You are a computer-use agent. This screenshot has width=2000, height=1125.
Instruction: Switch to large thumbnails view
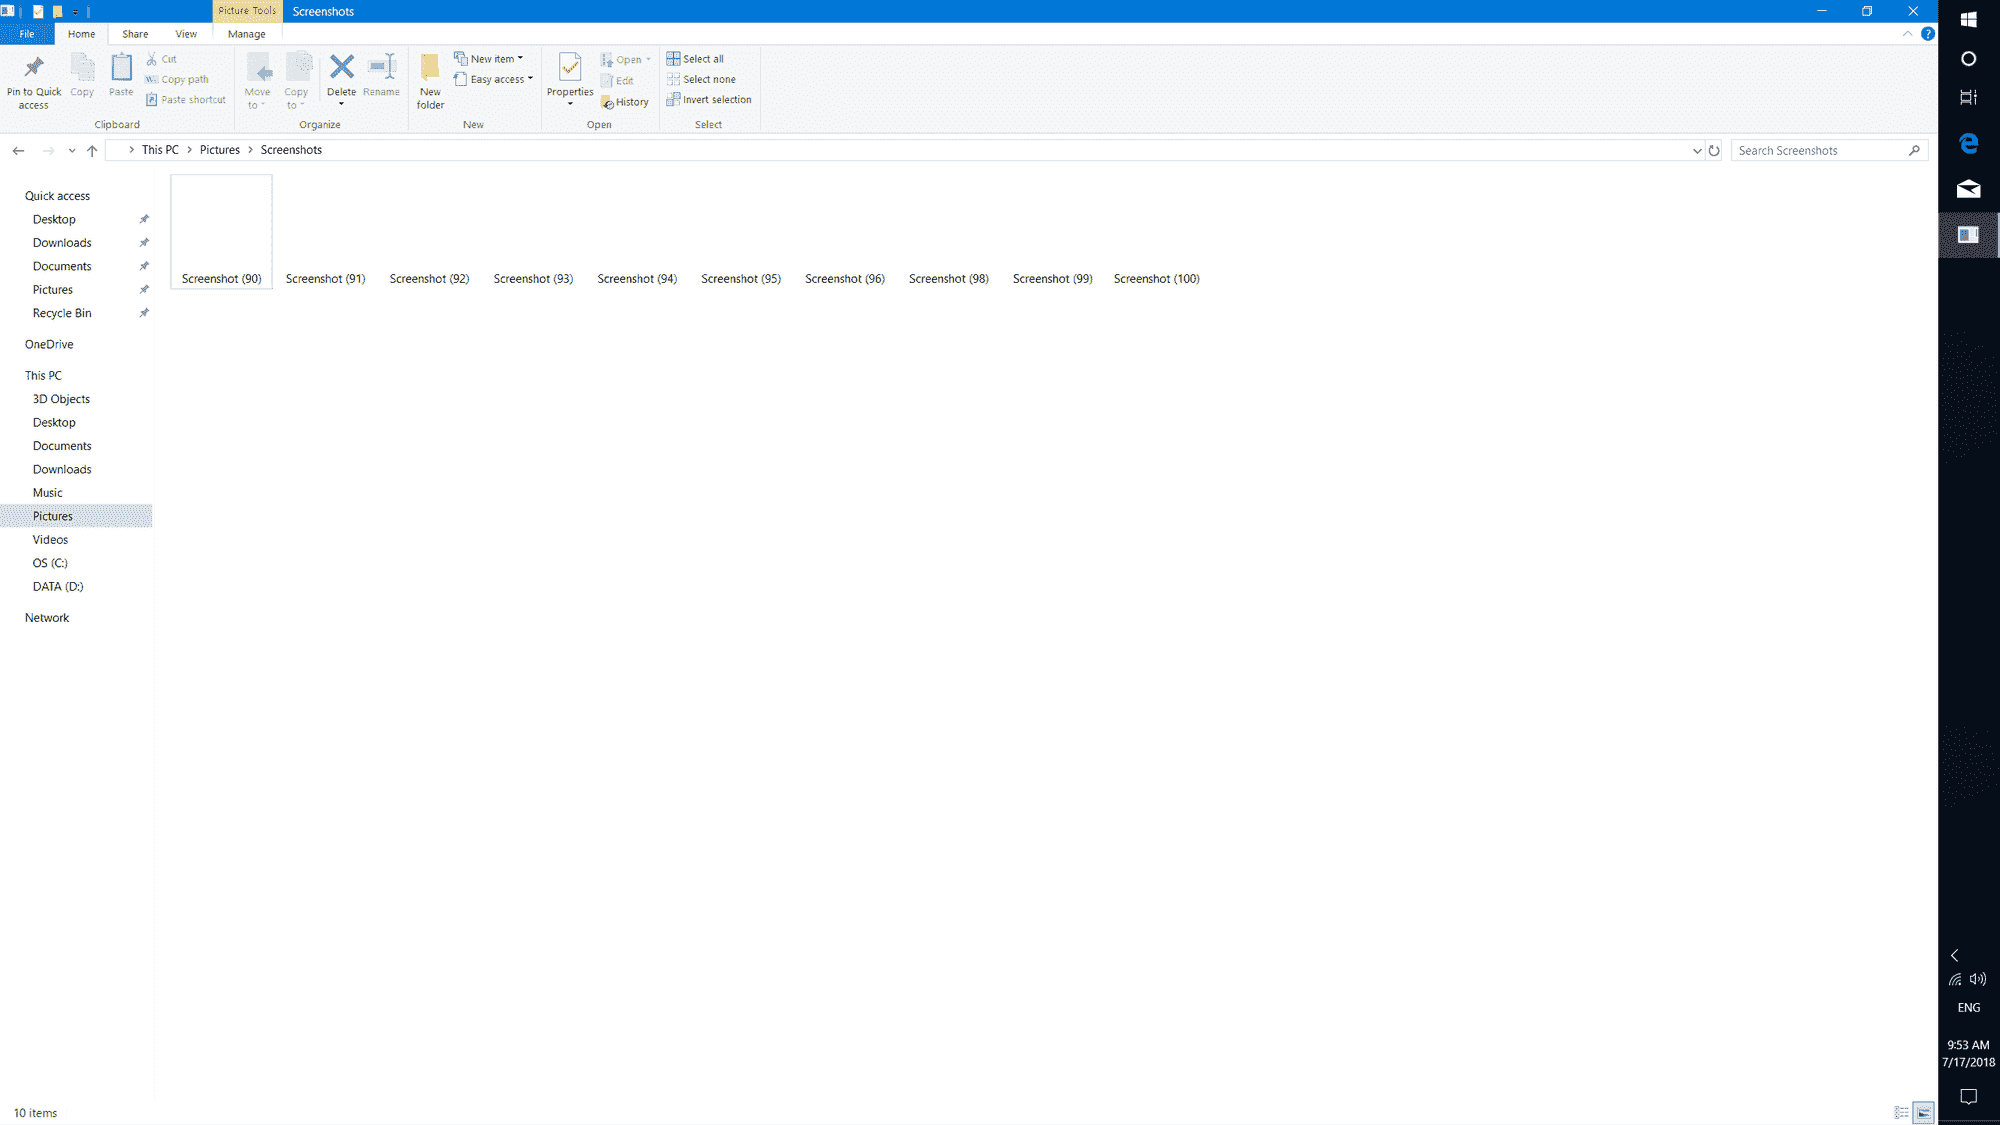click(1923, 1112)
